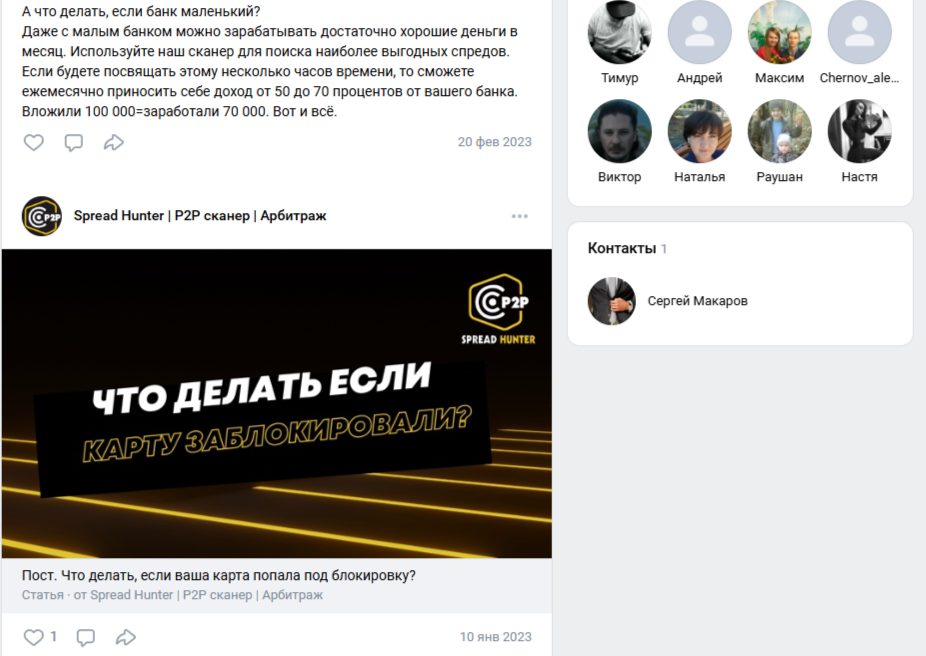Open article about card попала под блокировку
This screenshot has width=926, height=656.
tap(219, 575)
